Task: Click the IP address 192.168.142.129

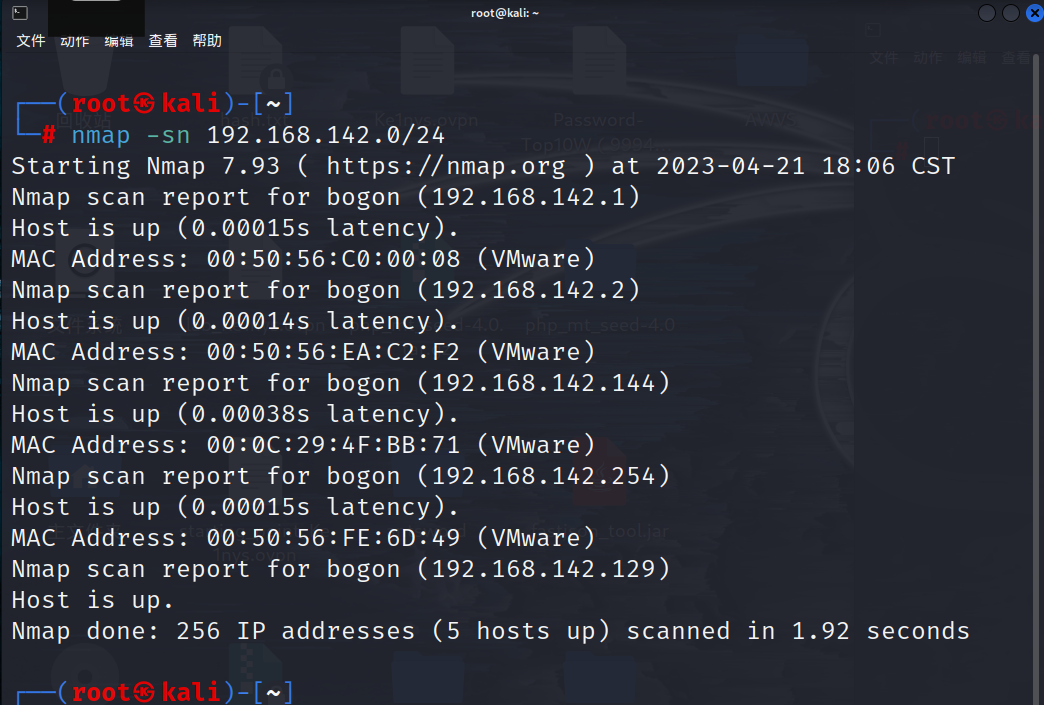Action: 543,569
